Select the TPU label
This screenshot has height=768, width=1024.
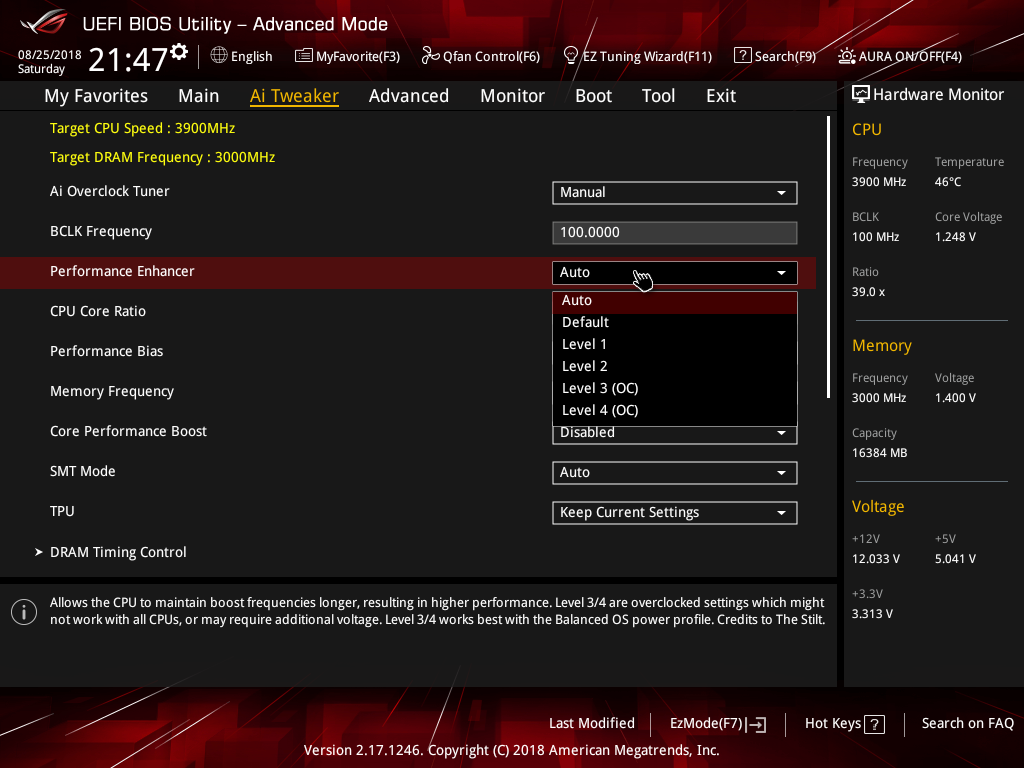[62, 511]
